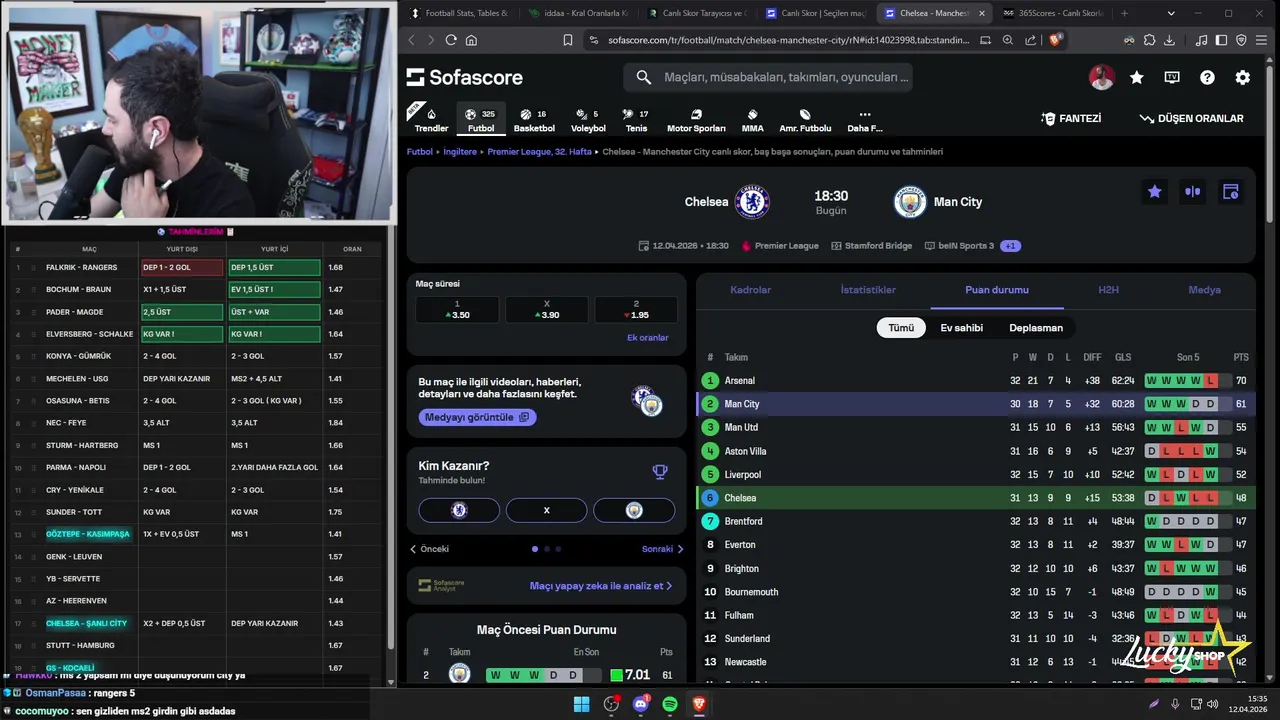Reload the page in browser
1280x720 pixels.
tap(451, 40)
